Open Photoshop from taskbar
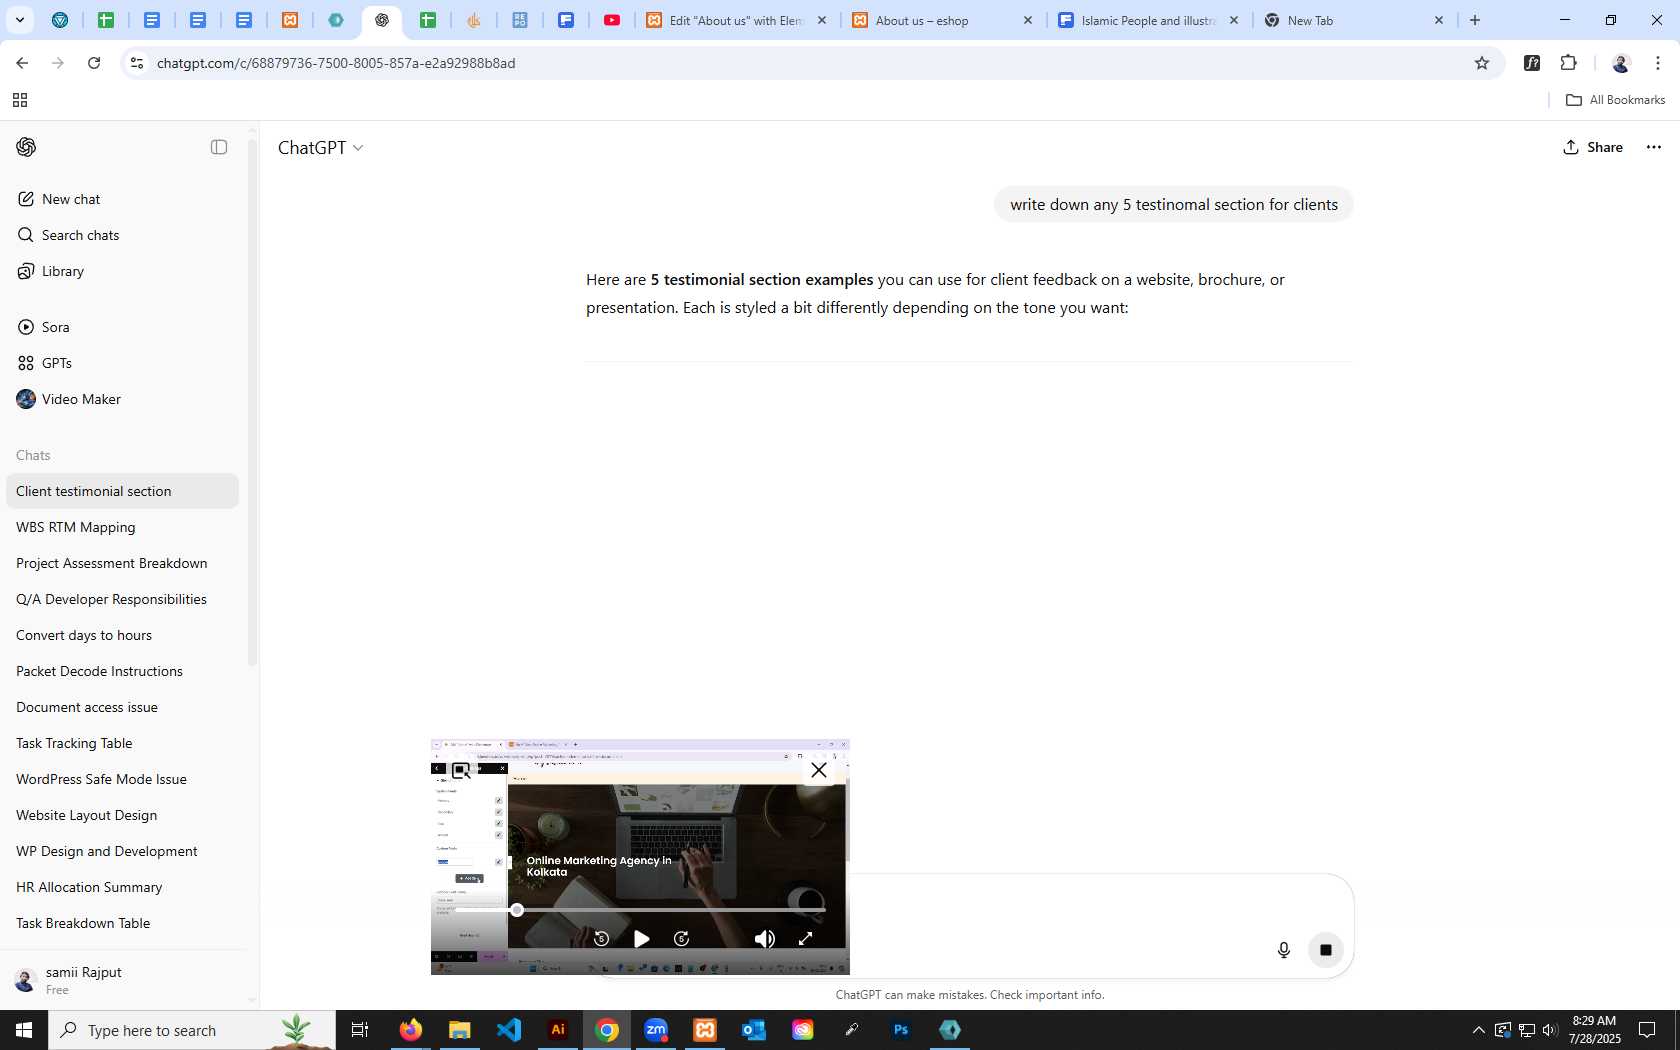Image resolution: width=1680 pixels, height=1050 pixels. [901, 1030]
